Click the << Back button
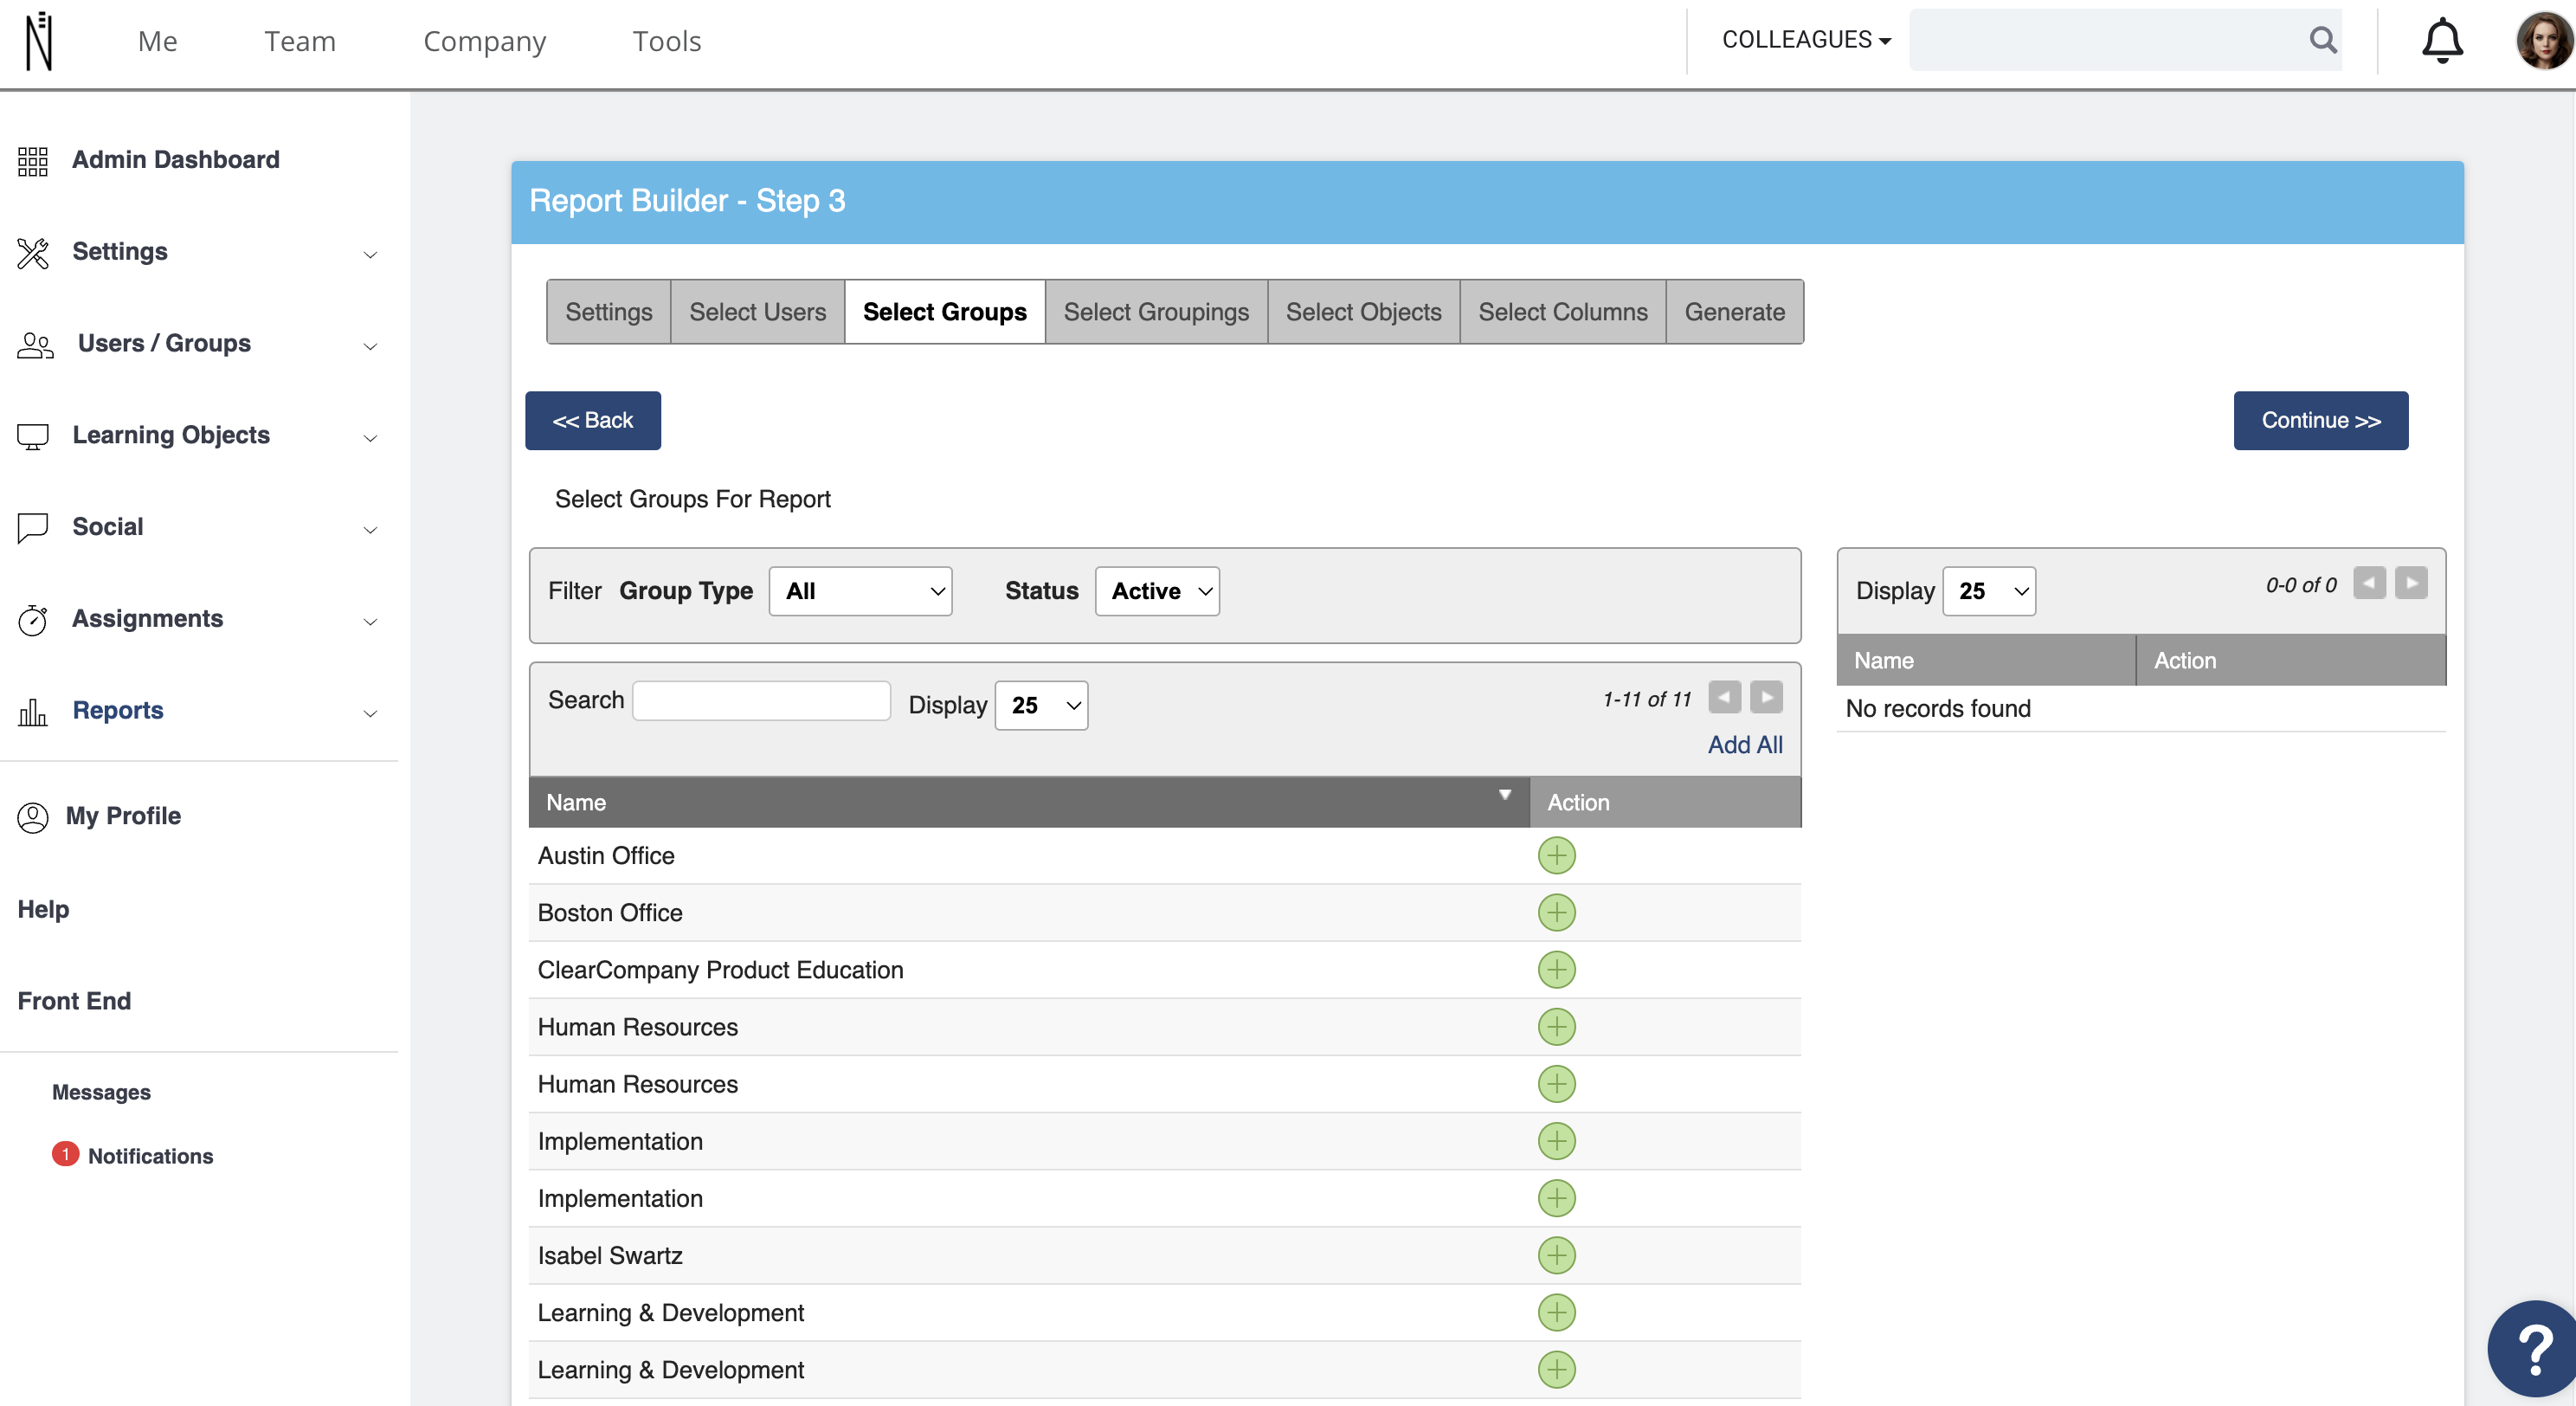Viewport: 2576px width, 1406px height. (592, 420)
